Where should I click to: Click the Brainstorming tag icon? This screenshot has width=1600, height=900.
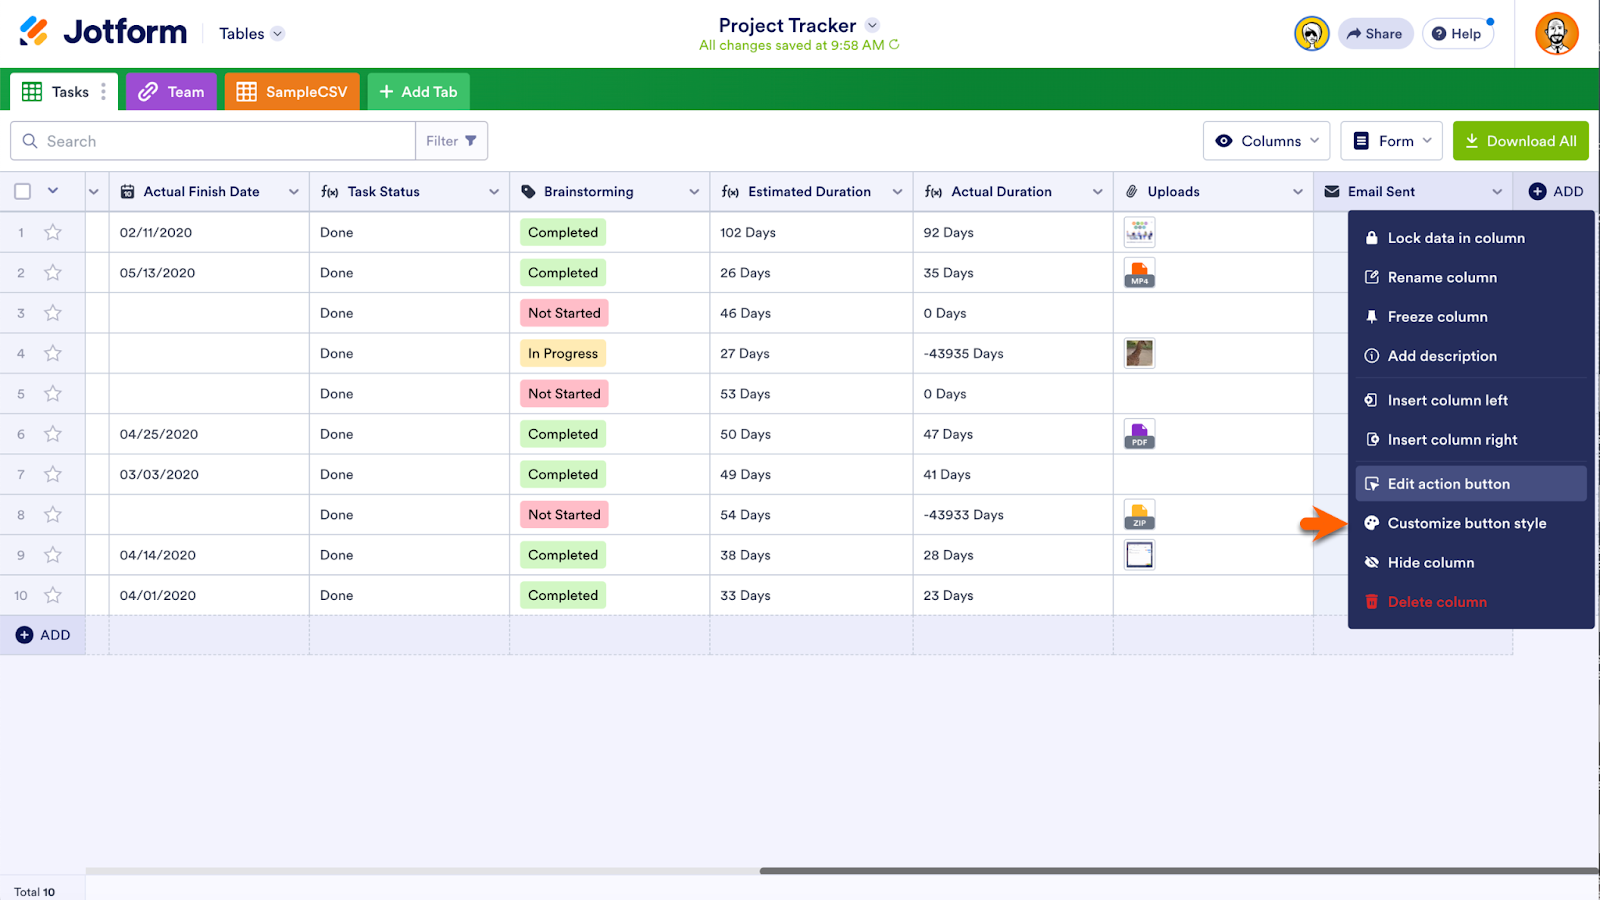pyautogui.click(x=528, y=192)
